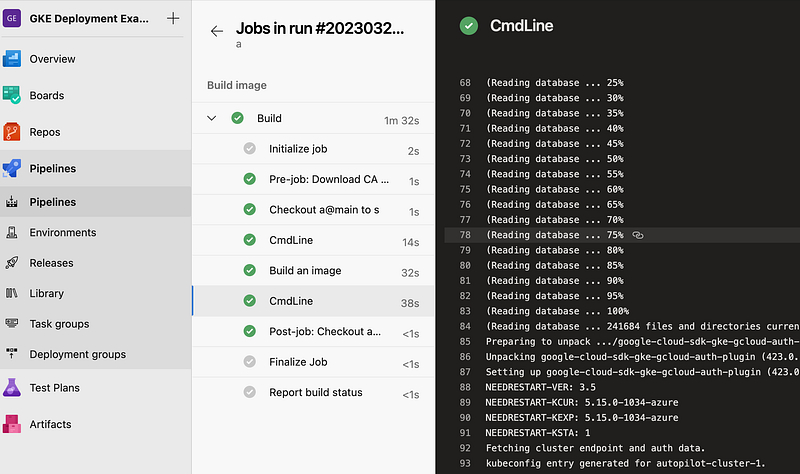Click line number 68 in log
800x474 pixels.
pyautogui.click(x=465, y=83)
